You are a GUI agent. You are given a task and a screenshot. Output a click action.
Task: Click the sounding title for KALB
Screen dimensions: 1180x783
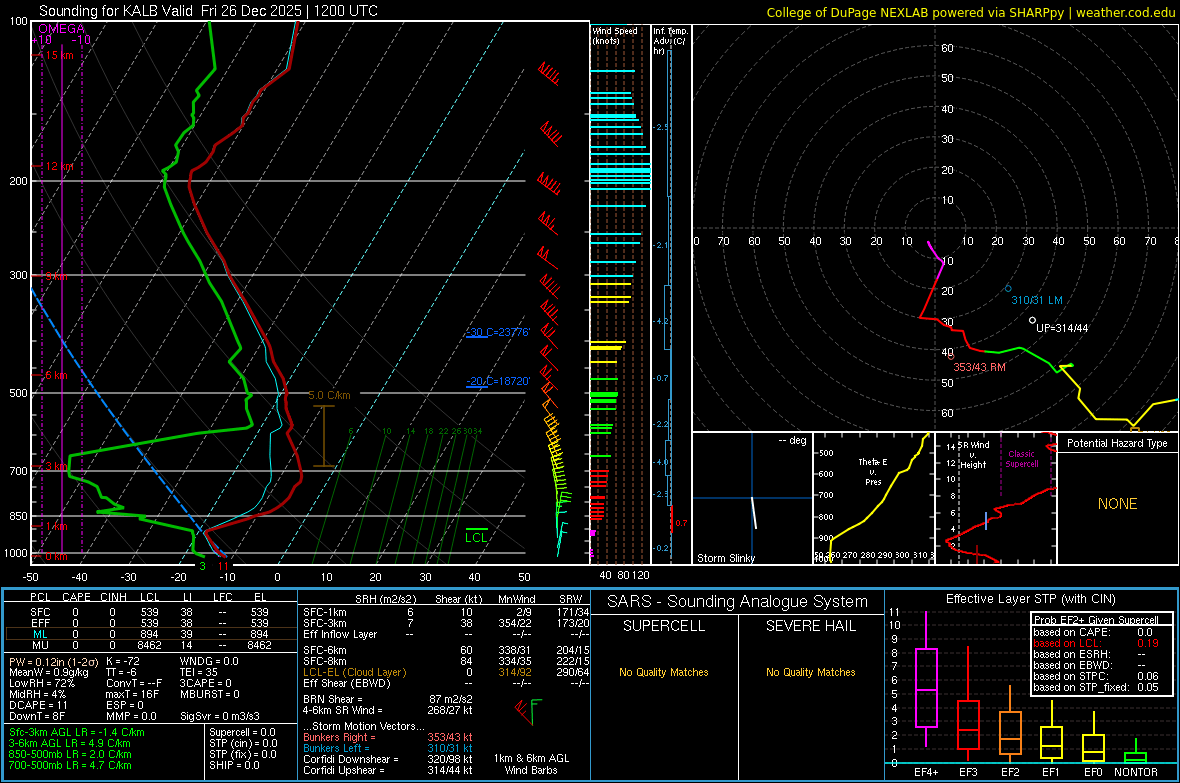[208, 11]
